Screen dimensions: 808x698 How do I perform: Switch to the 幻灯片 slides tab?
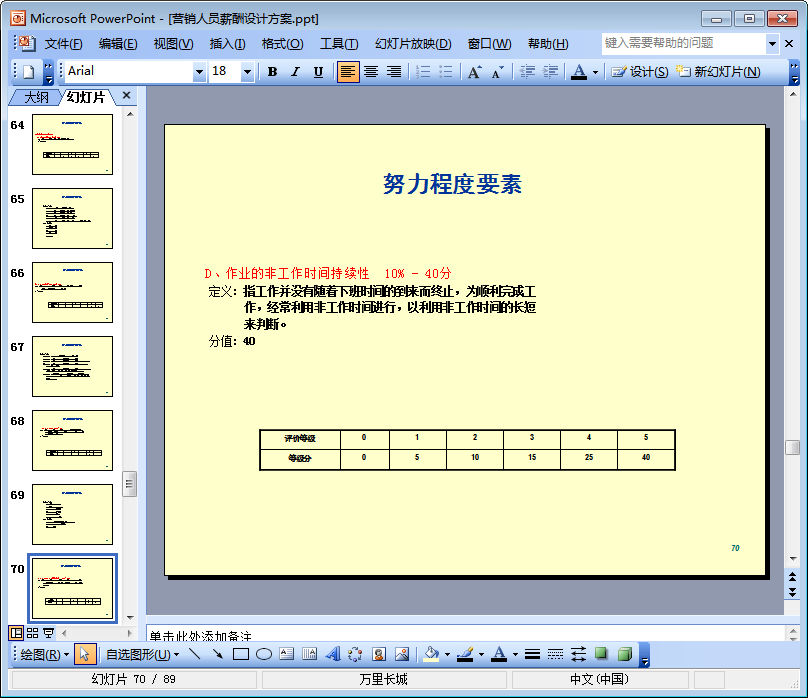coord(86,97)
